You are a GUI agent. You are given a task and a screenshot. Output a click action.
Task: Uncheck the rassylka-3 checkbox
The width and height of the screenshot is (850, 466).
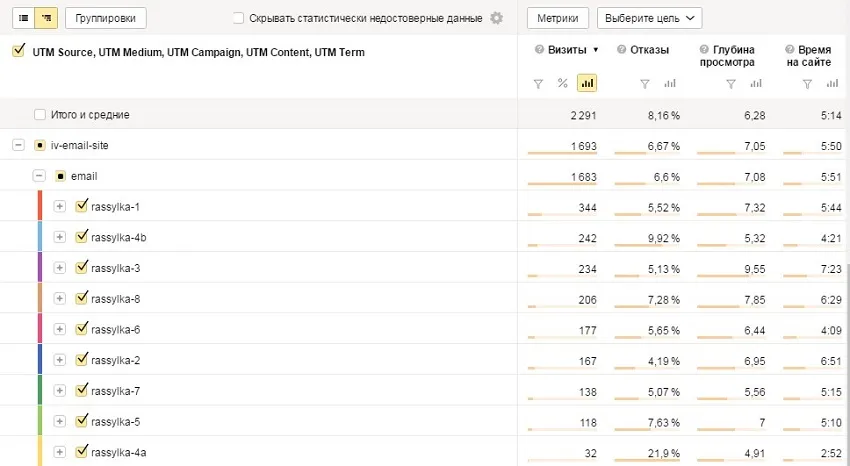point(82,268)
